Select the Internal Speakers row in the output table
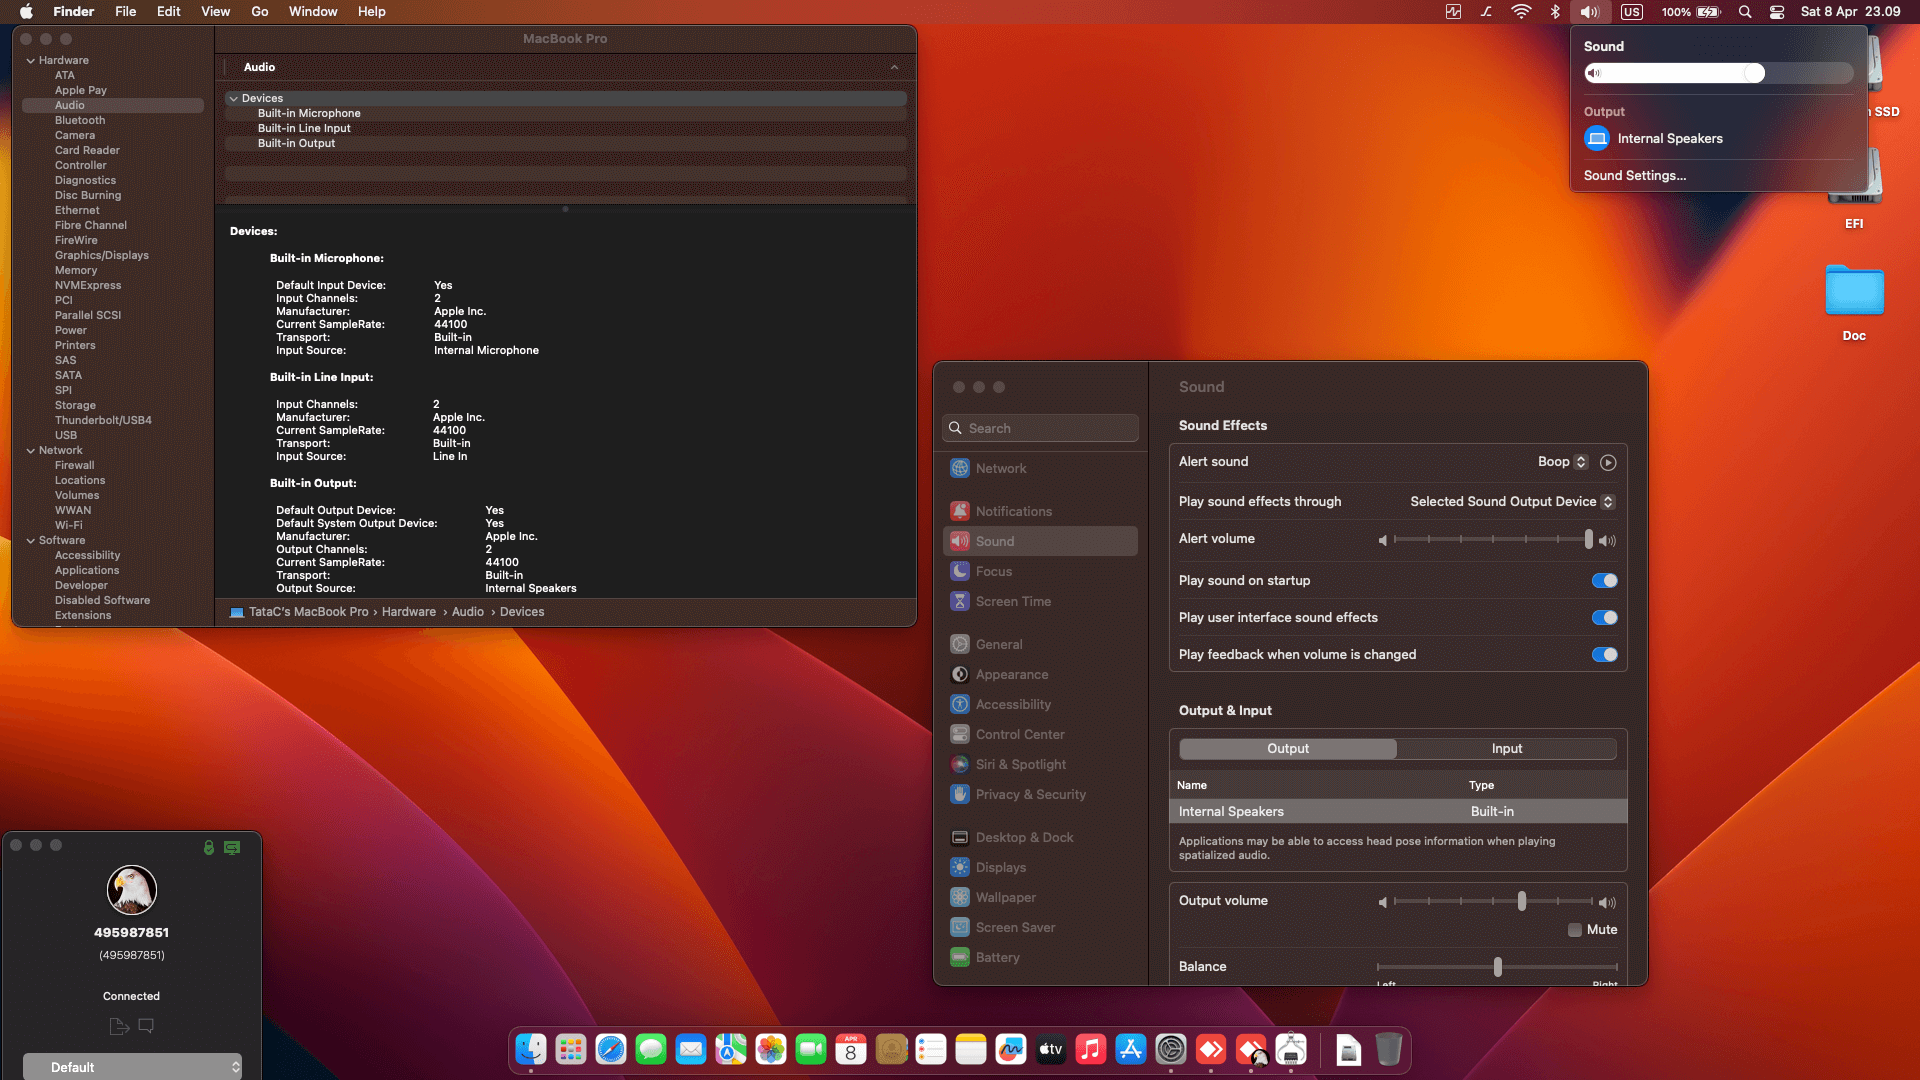This screenshot has width=1920, height=1080. (x=1398, y=812)
